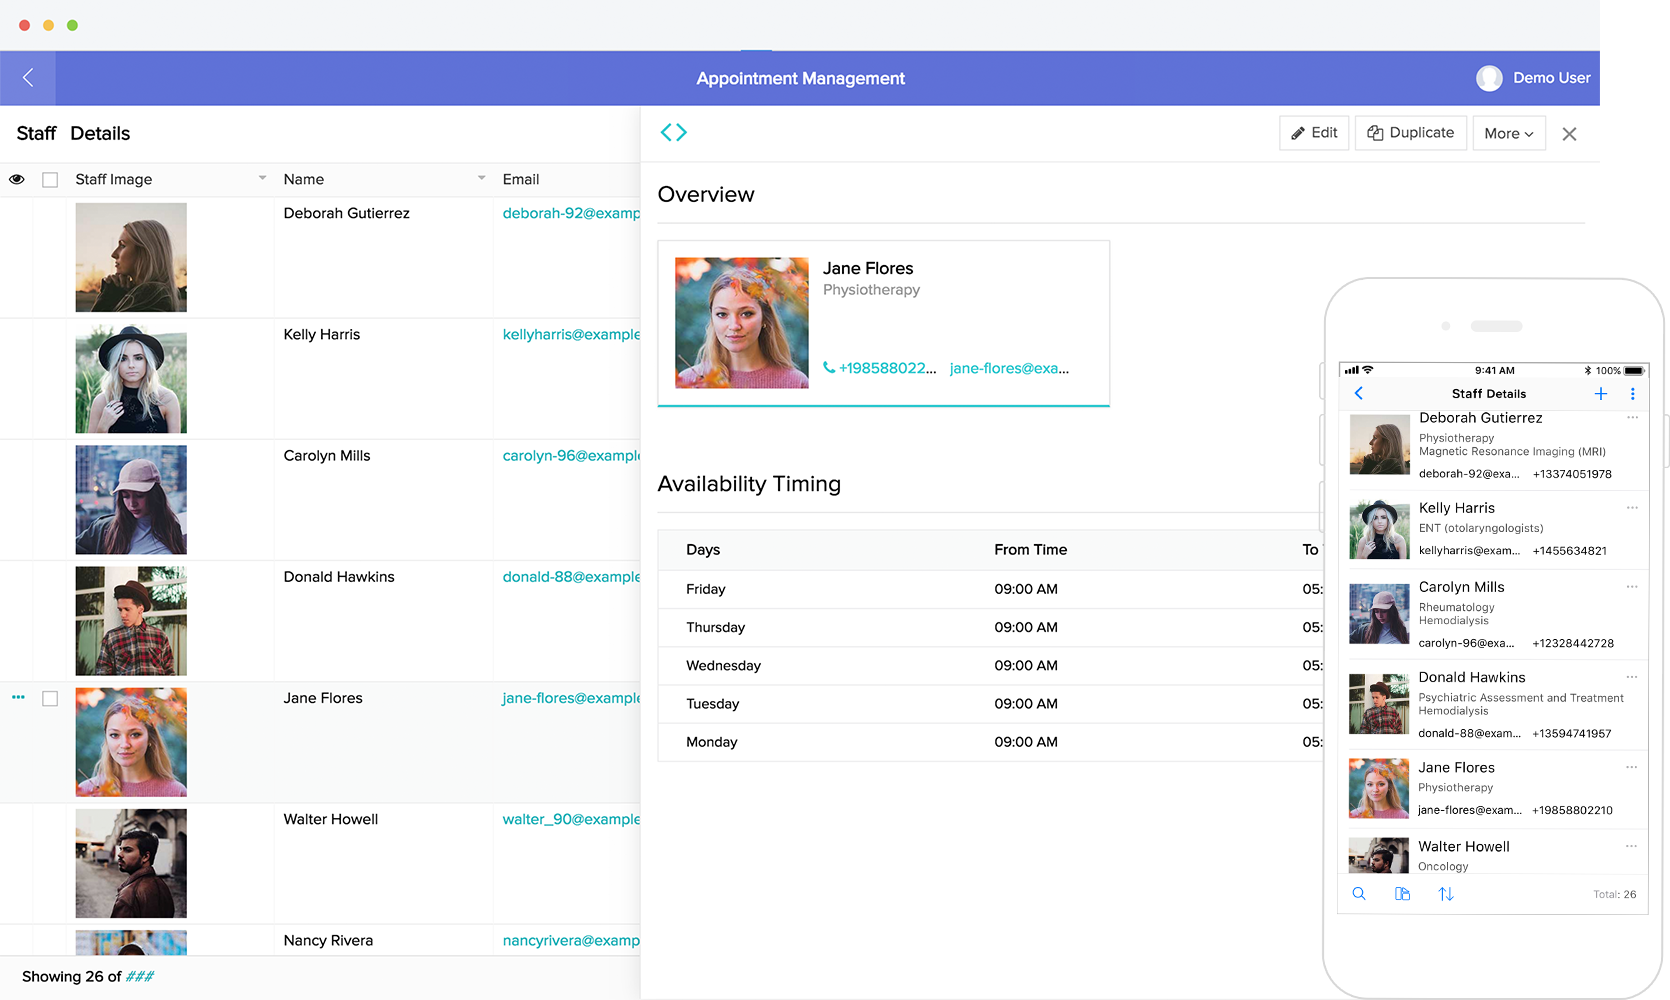Viewport: 1670px width, 1000px height.
Task: Expand the Name column dropdown arrow
Action: [482, 178]
